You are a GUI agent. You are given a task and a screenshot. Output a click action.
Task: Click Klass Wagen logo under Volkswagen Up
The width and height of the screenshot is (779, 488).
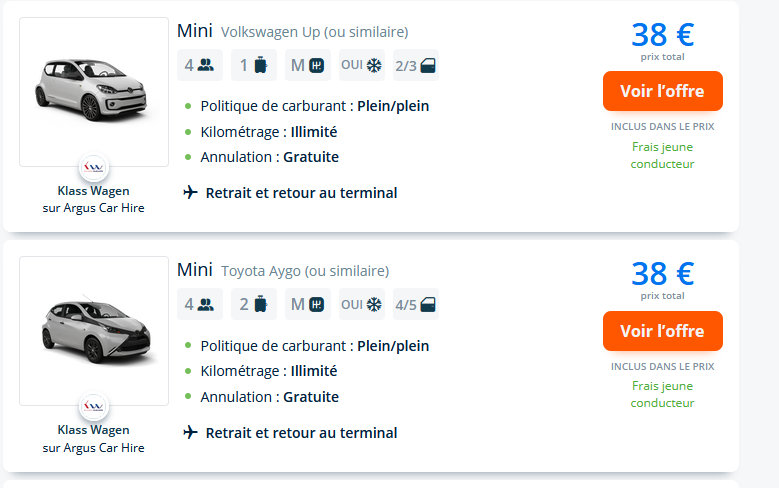tap(94, 167)
